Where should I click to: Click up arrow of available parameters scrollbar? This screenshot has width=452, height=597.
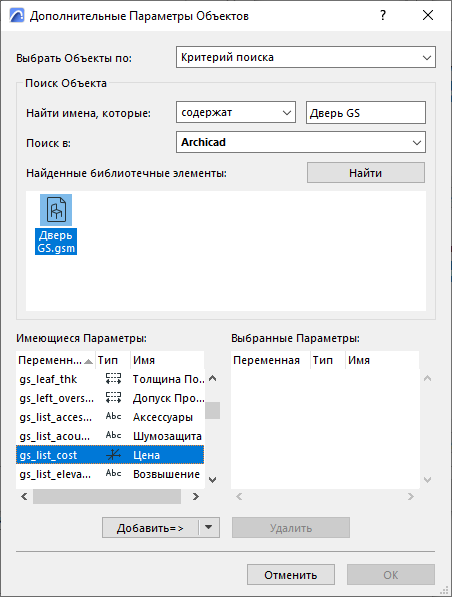click(213, 378)
